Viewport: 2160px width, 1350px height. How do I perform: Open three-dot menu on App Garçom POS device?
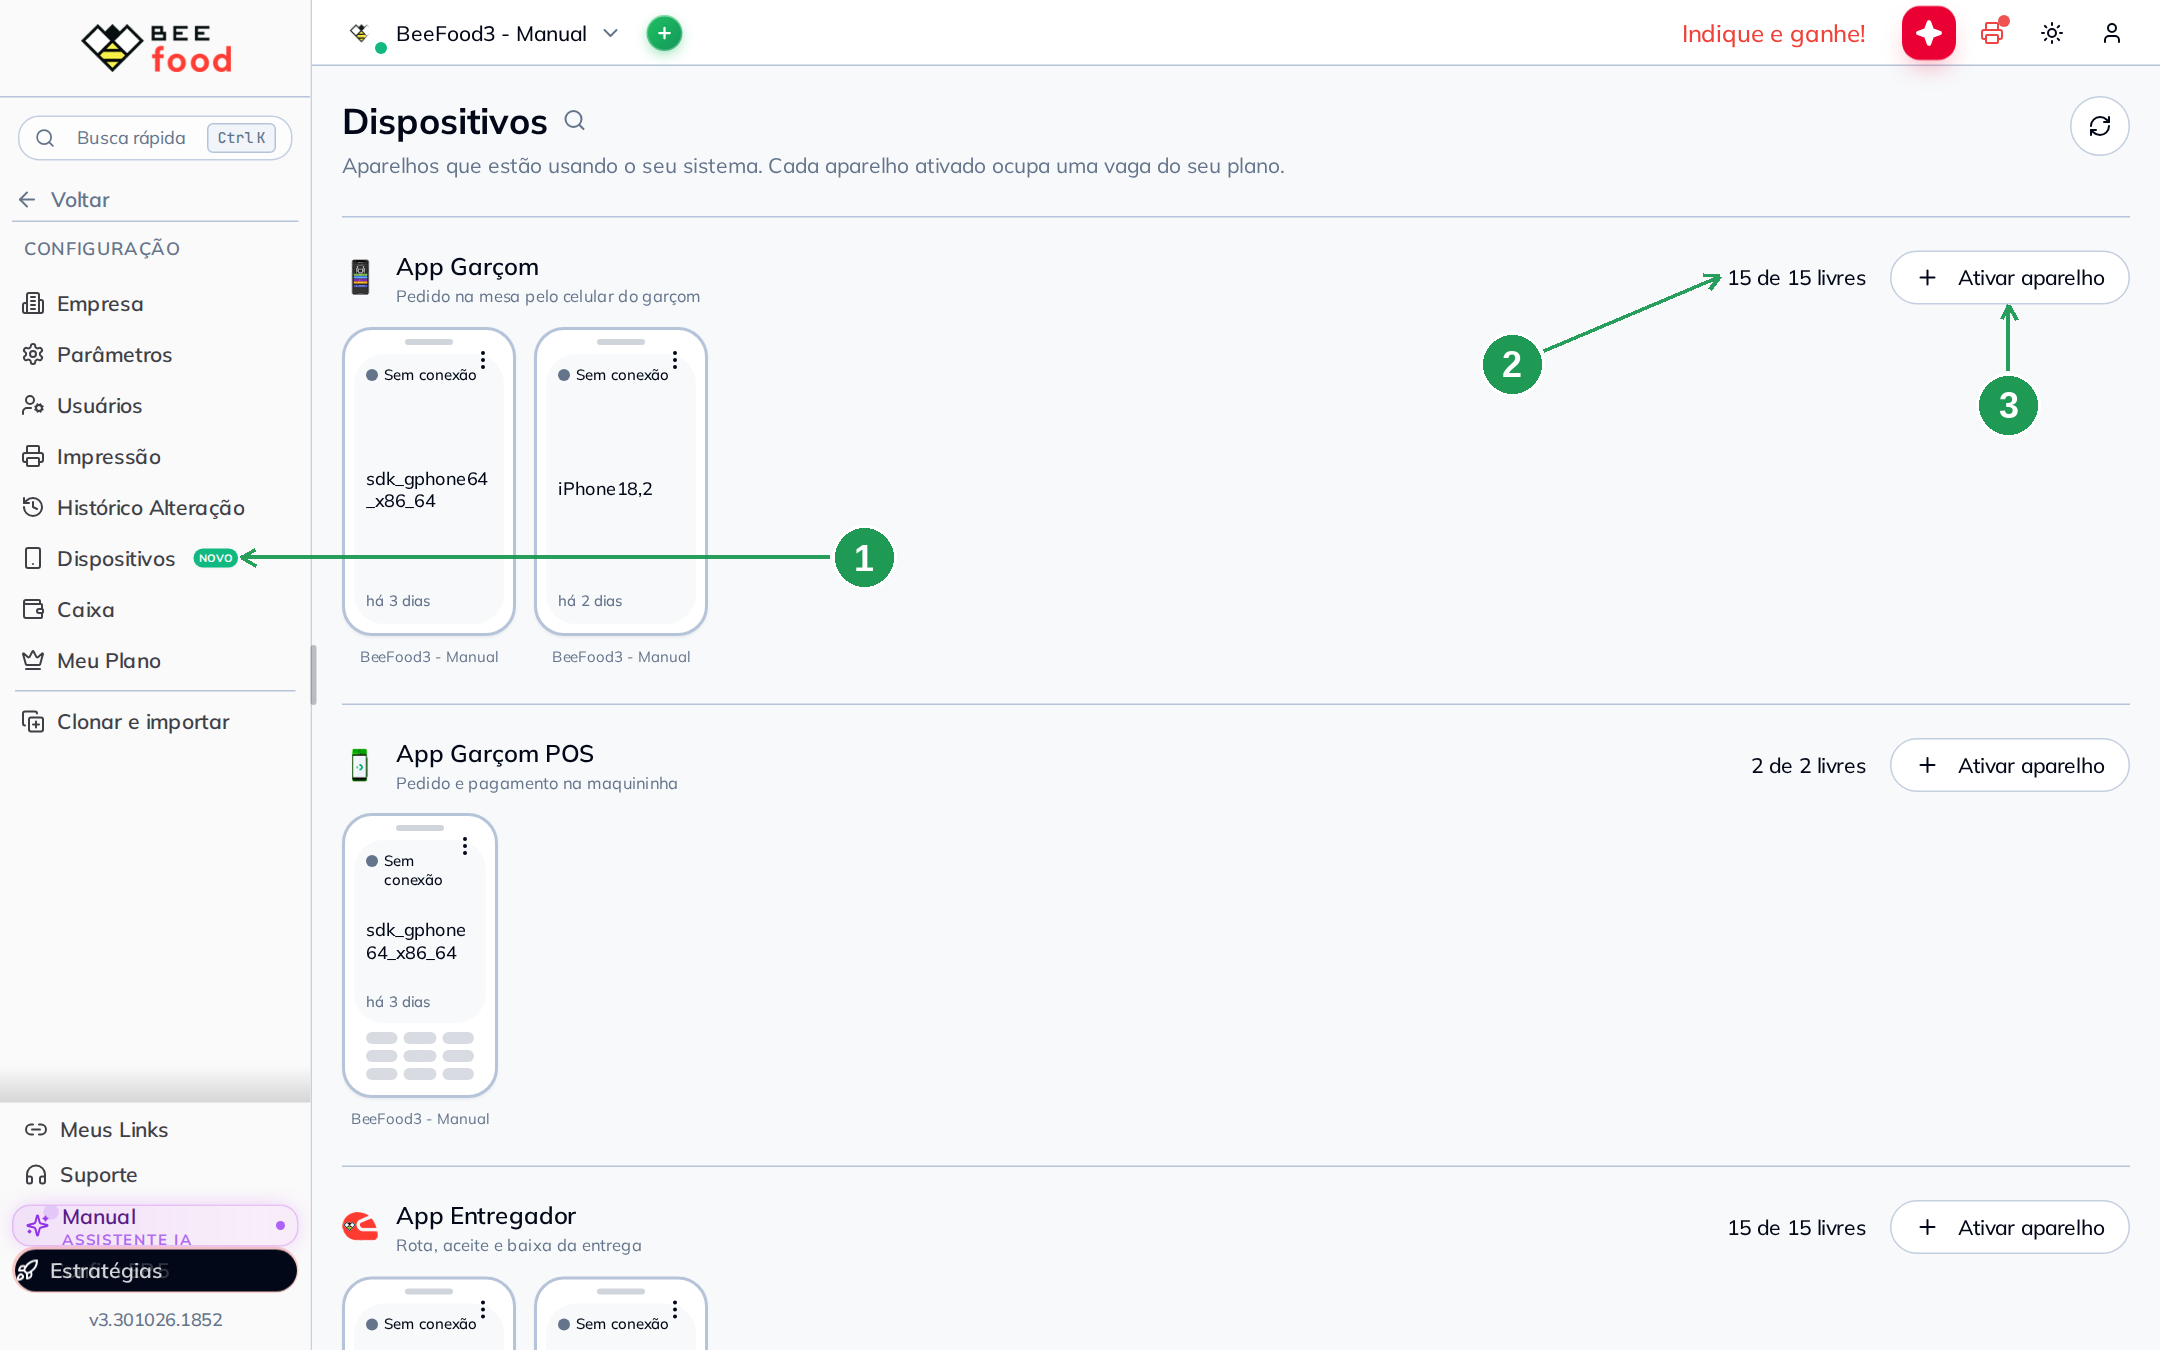click(x=465, y=846)
